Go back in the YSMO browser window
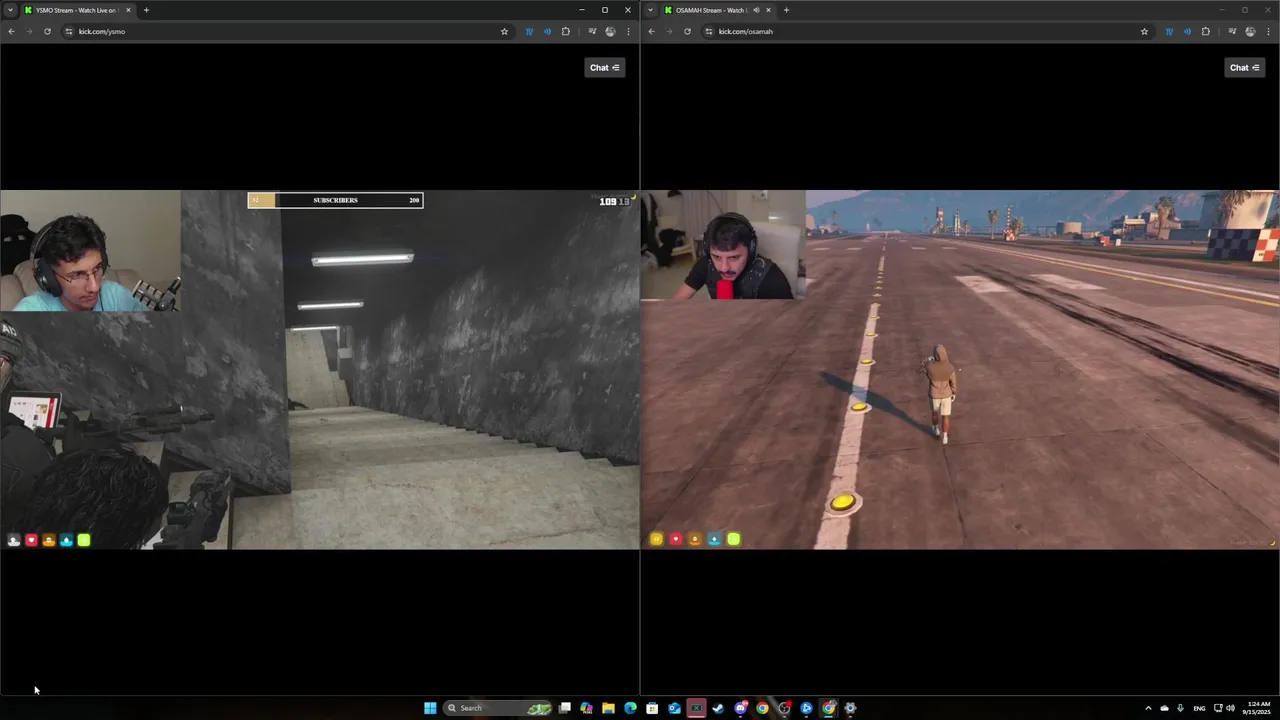 coord(11,31)
